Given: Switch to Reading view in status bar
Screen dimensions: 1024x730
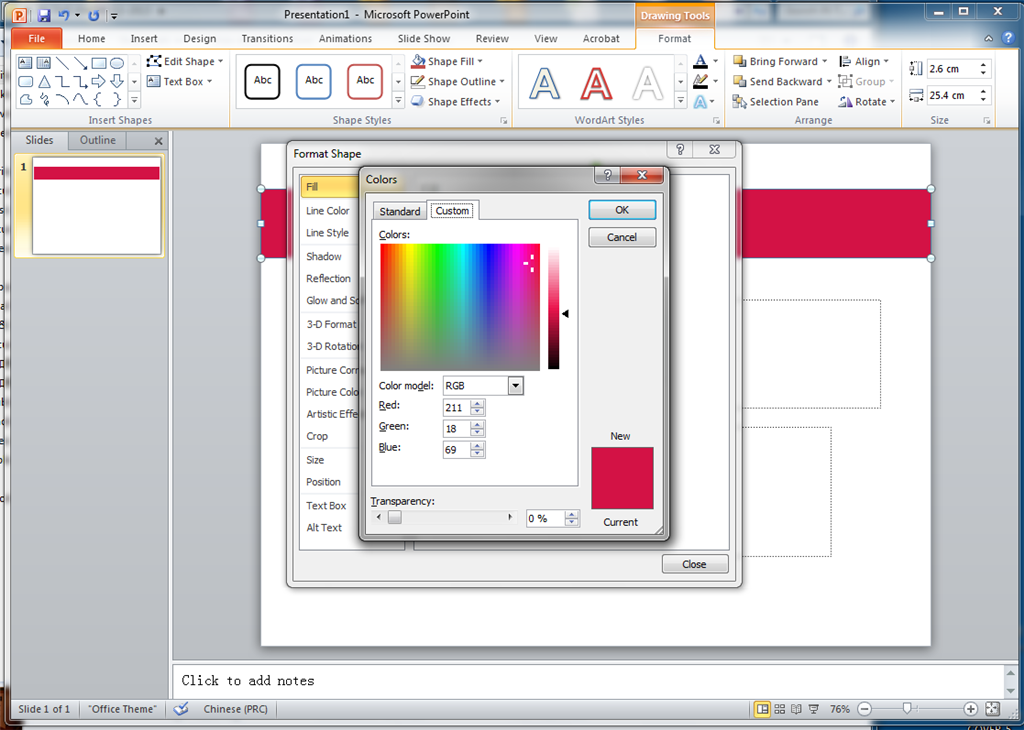Looking at the screenshot, I should click(796, 709).
